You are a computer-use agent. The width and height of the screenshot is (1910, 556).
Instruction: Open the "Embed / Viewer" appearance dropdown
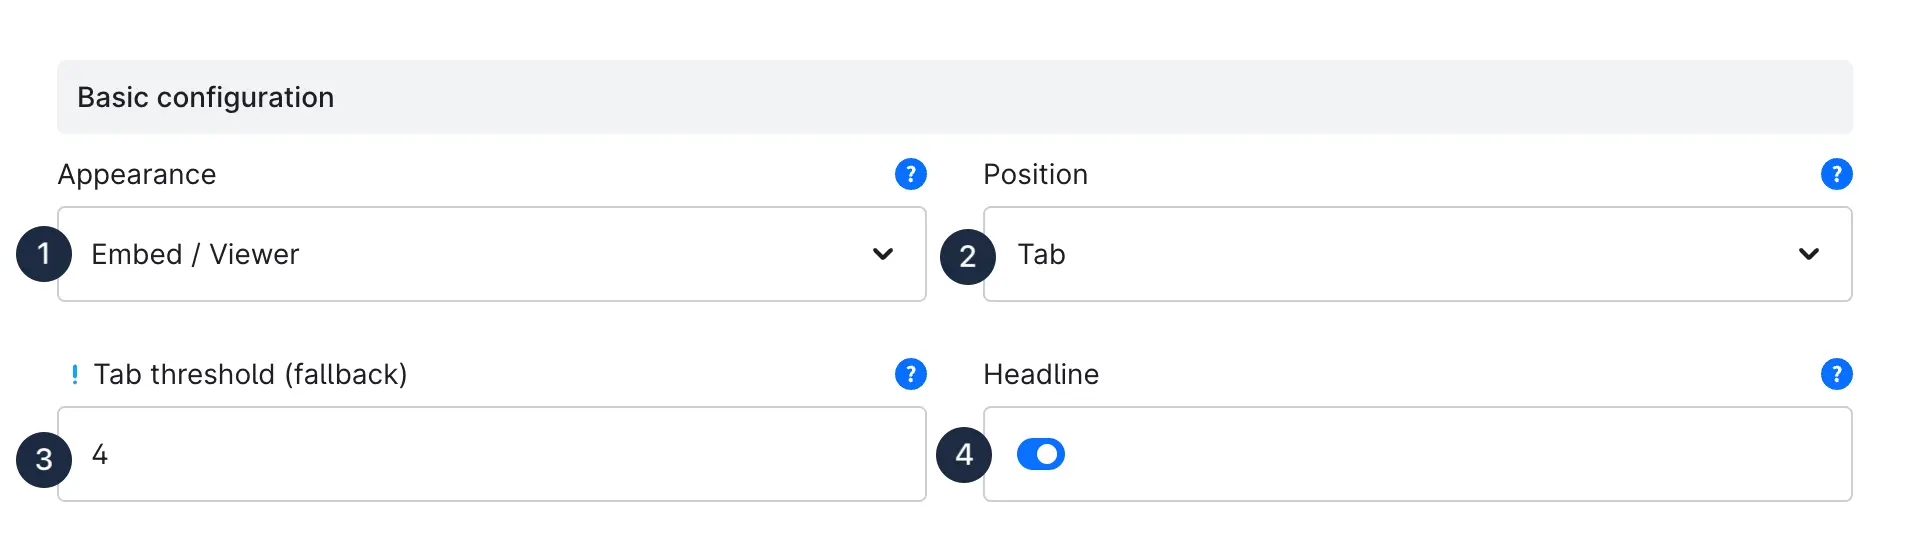click(x=480, y=254)
